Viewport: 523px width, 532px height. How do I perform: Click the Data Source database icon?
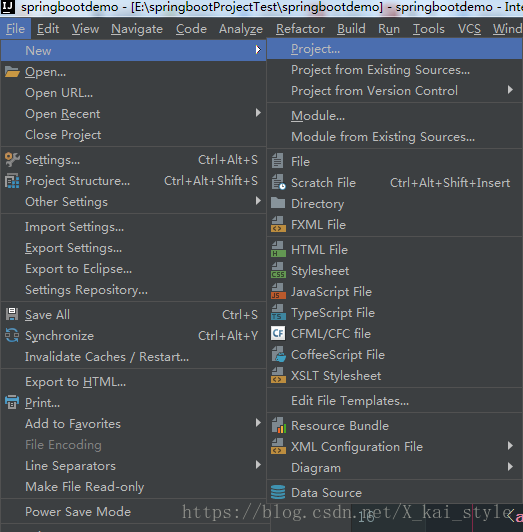click(278, 492)
